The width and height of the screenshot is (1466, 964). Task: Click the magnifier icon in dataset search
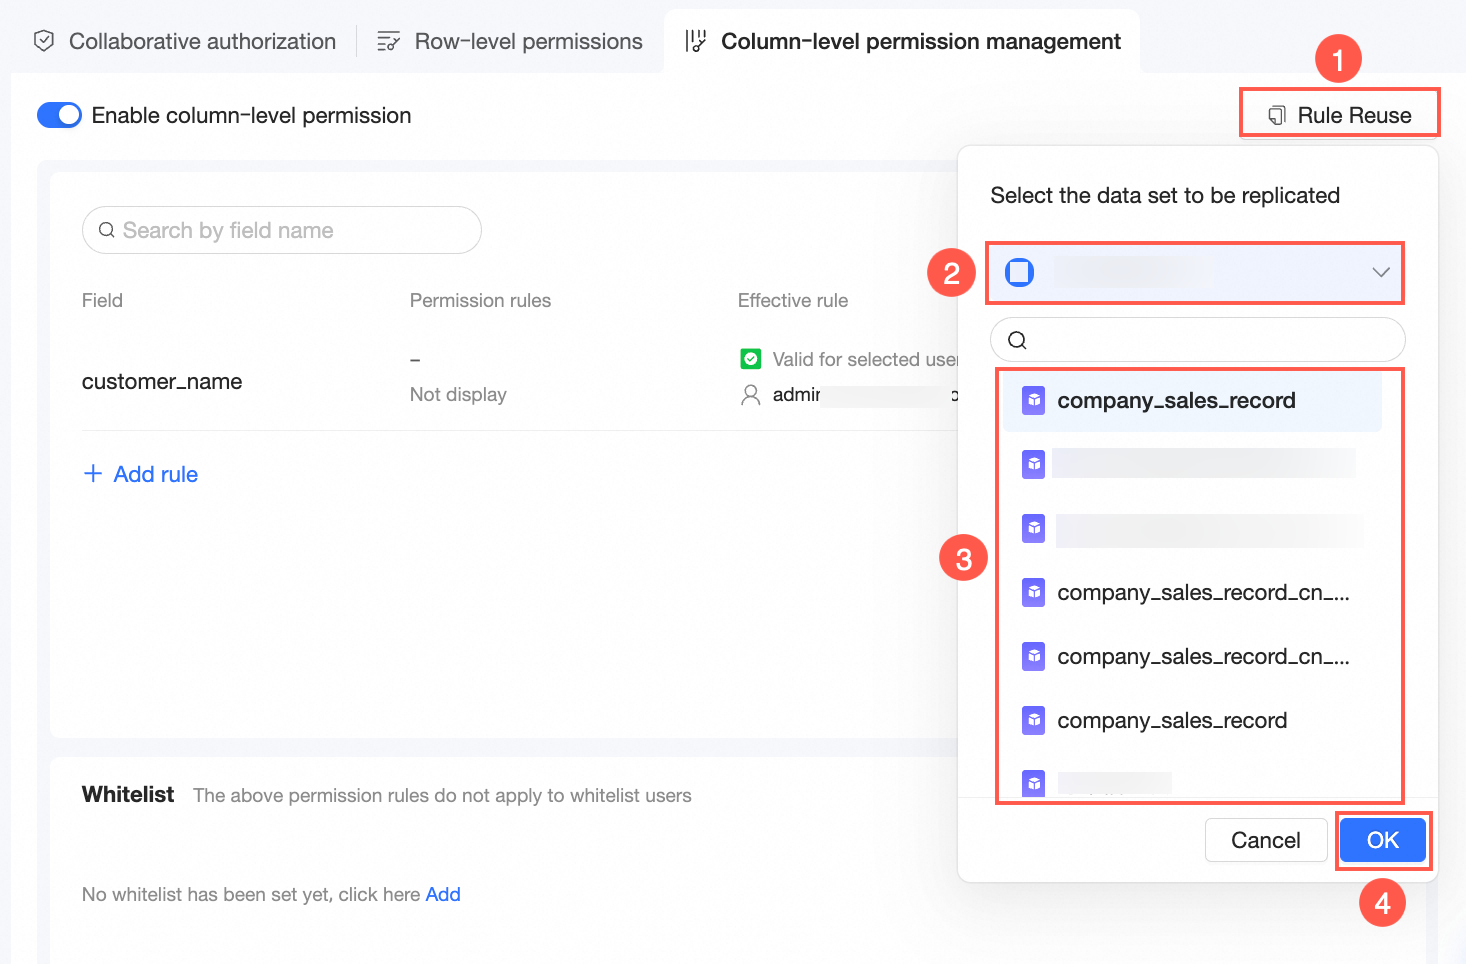pos(1017,340)
